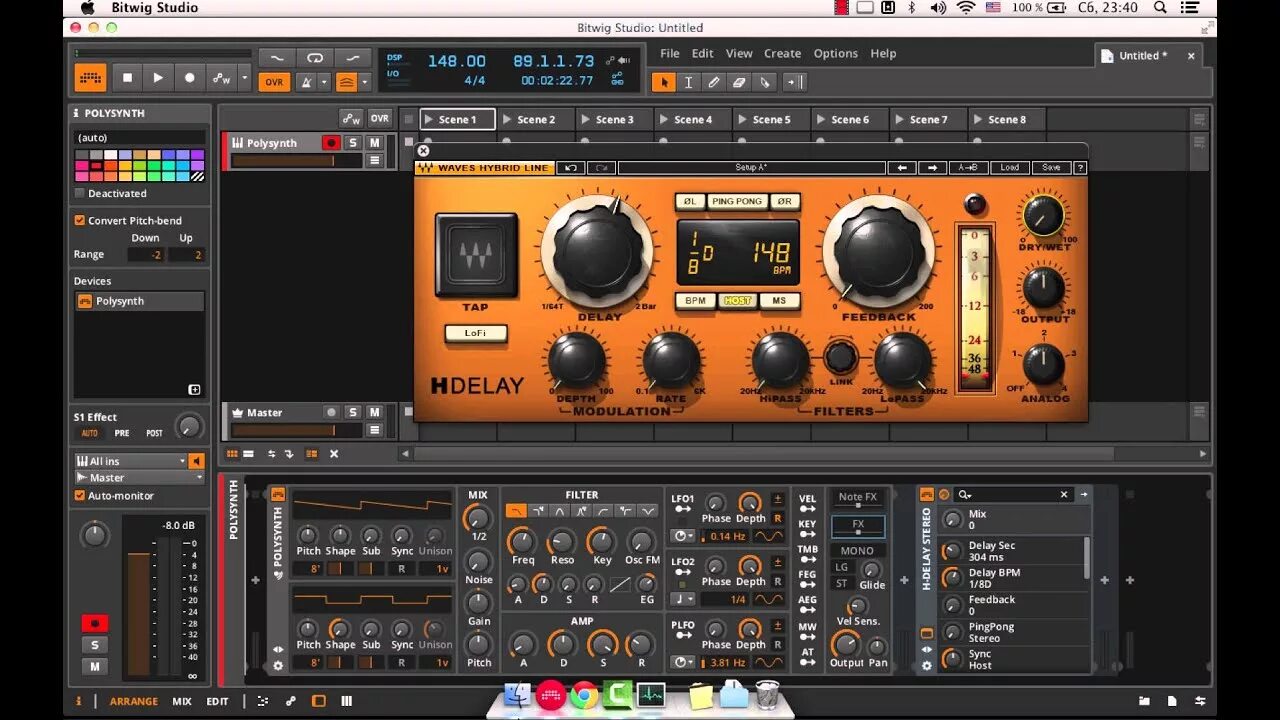Solo the Polysynth track
Screen dimensions: 1280x720
pyautogui.click(x=353, y=143)
